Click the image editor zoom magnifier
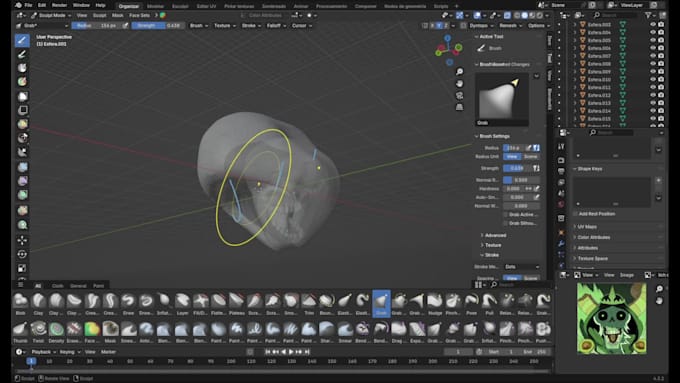The image size is (680, 383). click(x=660, y=289)
